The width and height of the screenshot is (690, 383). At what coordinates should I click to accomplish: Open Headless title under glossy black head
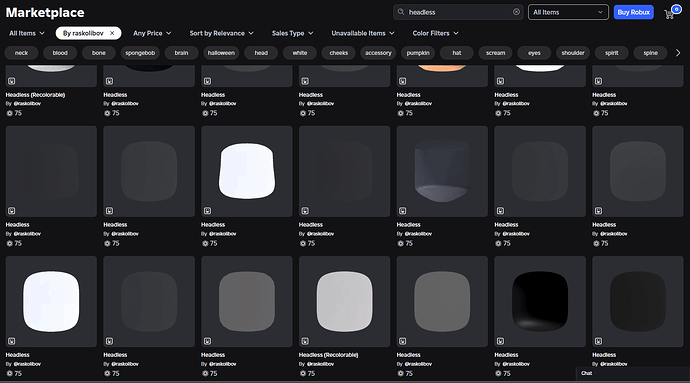click(x=506, y=355)
